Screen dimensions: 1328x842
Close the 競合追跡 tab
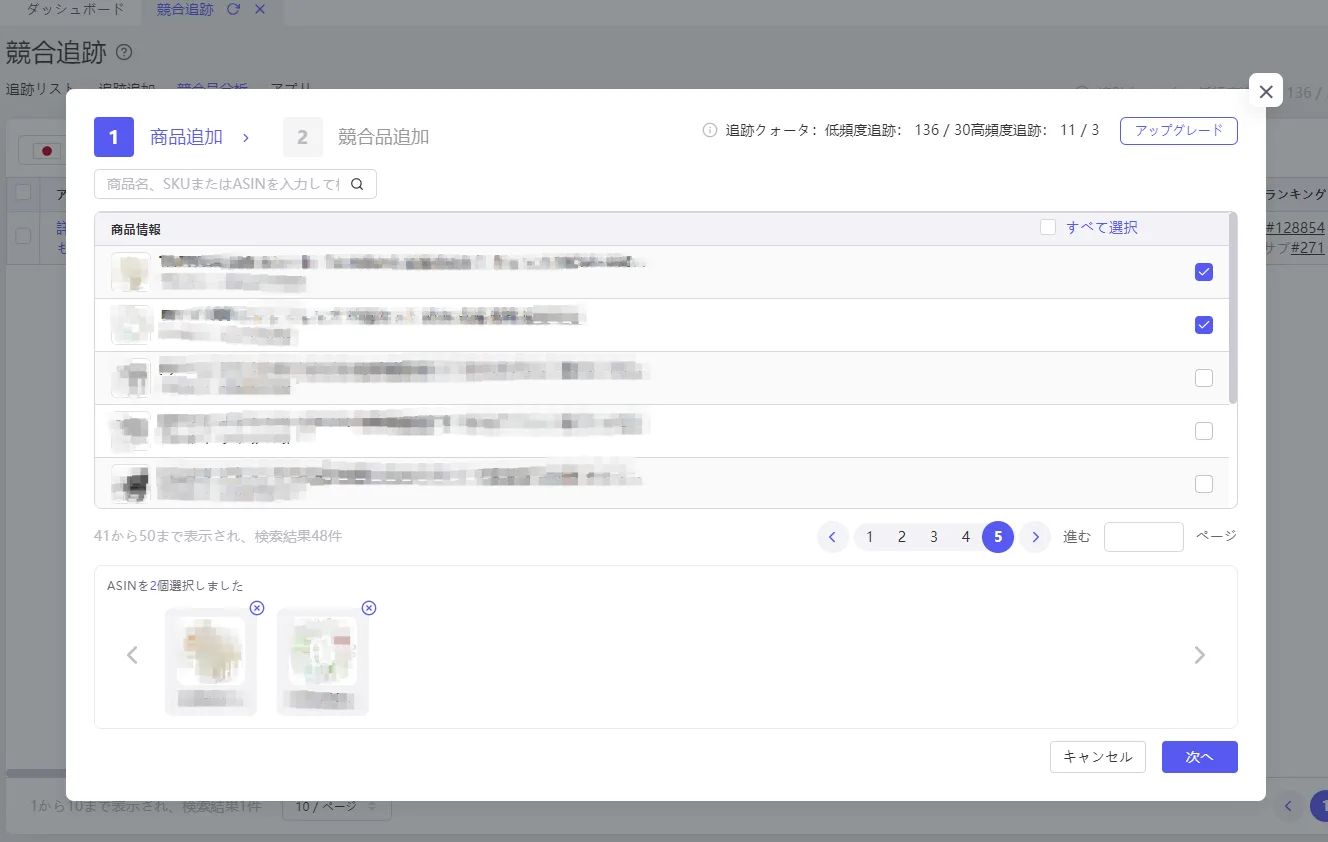pyautogui.click(x=260, y=9)
